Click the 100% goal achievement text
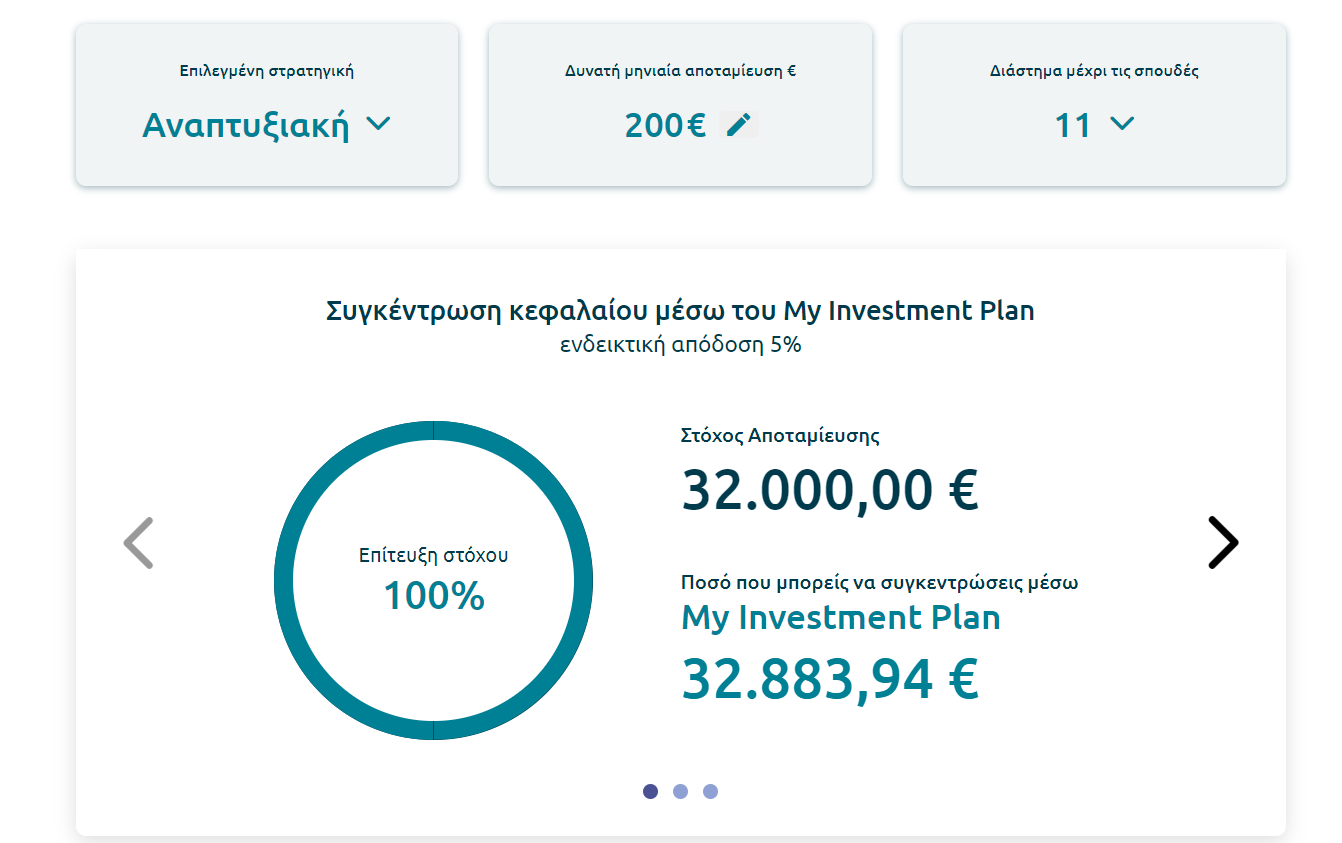 pyautogui.click(x=434, y=596)
